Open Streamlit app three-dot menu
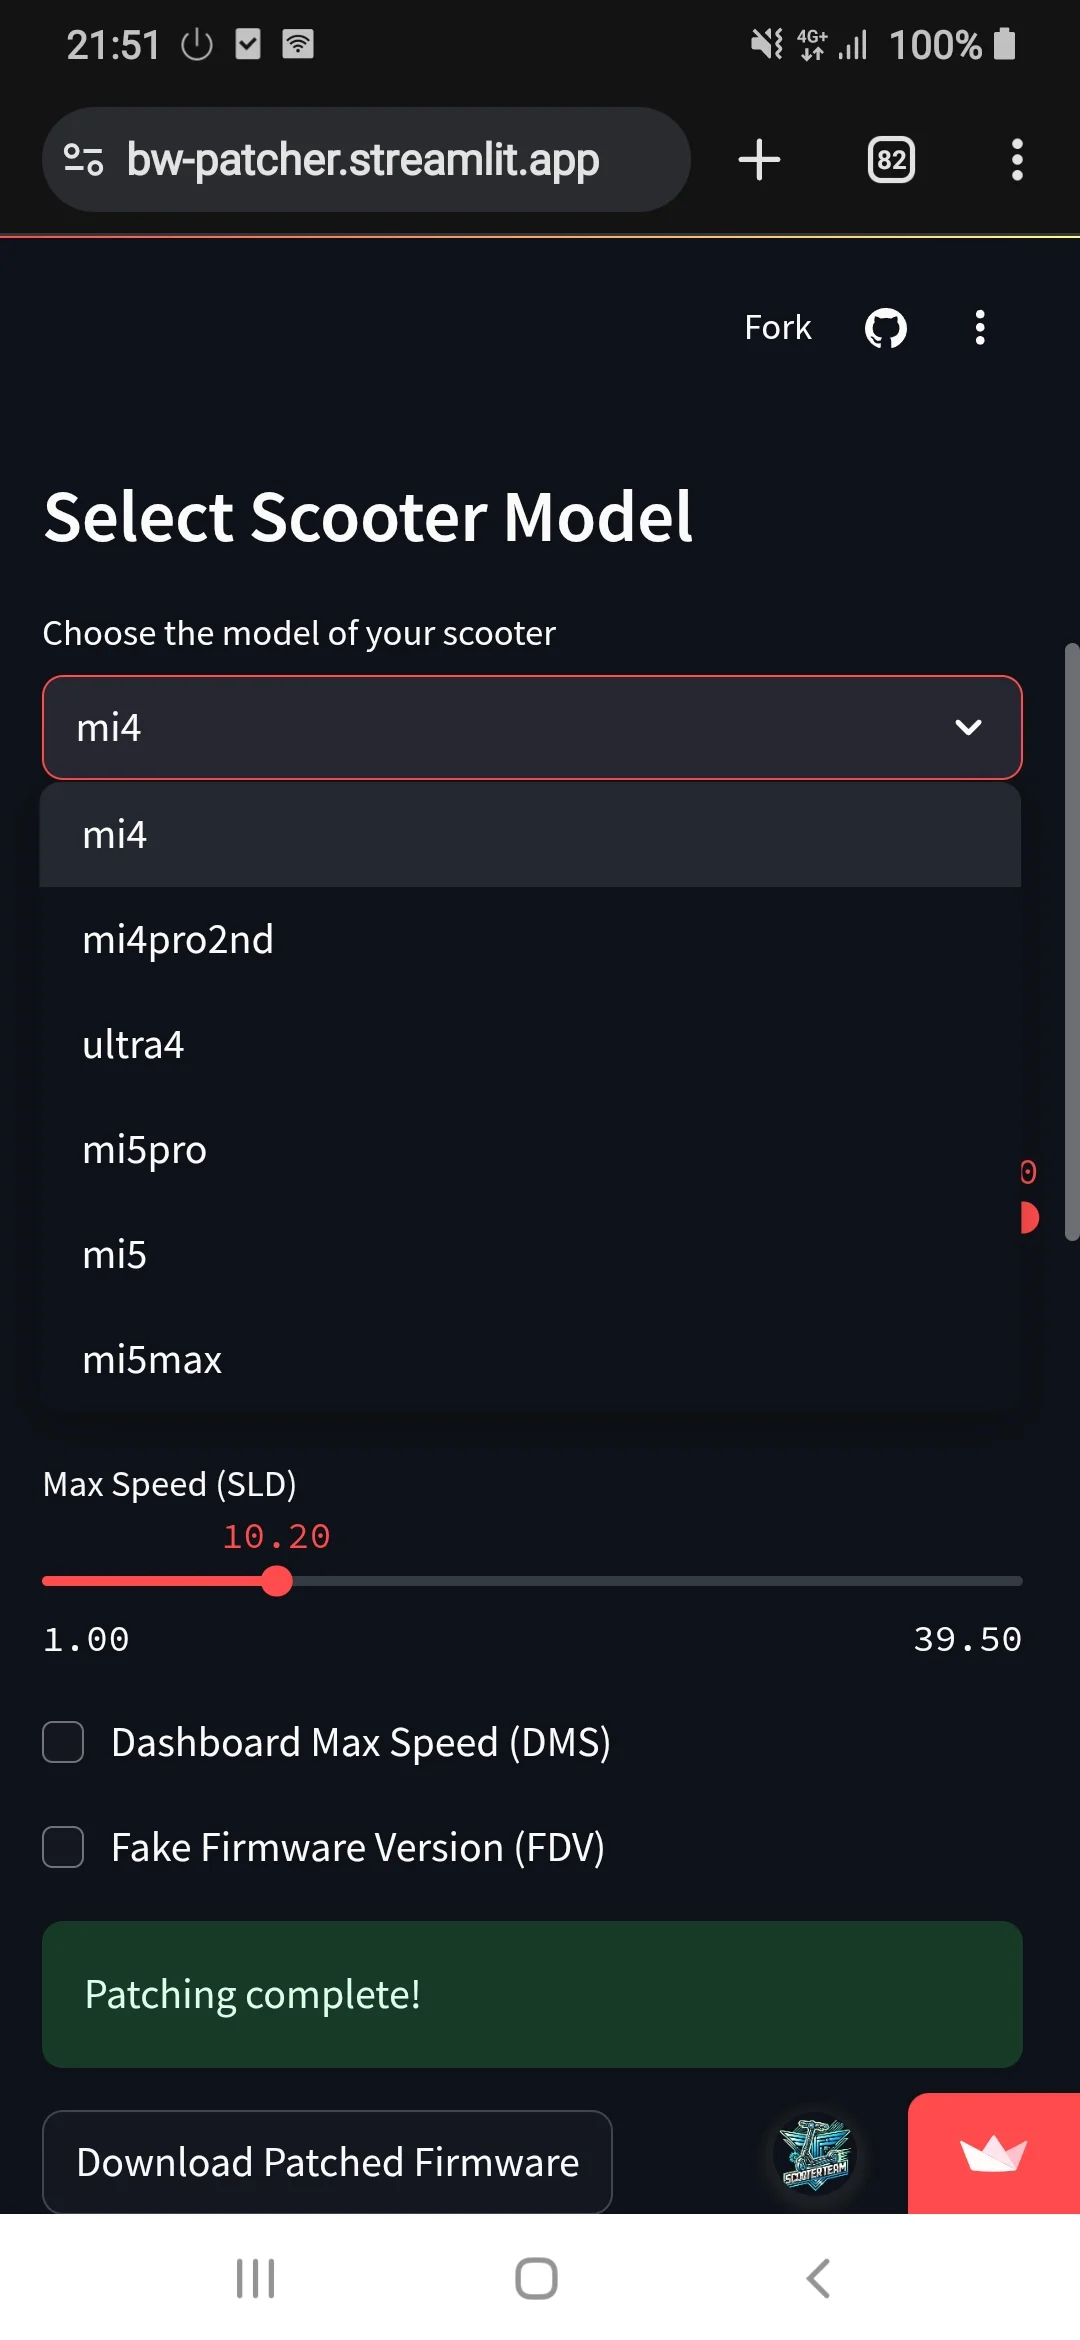Image resolution: width=1080 pixels, height=2340 pixels. click(x=980, y=328)
